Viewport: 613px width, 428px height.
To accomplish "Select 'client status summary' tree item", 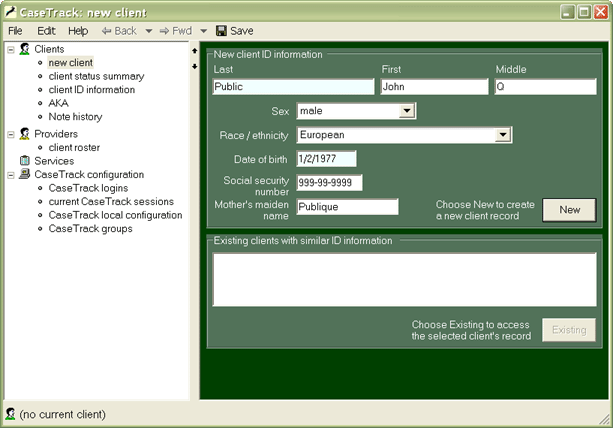I will tap(96, 76).
